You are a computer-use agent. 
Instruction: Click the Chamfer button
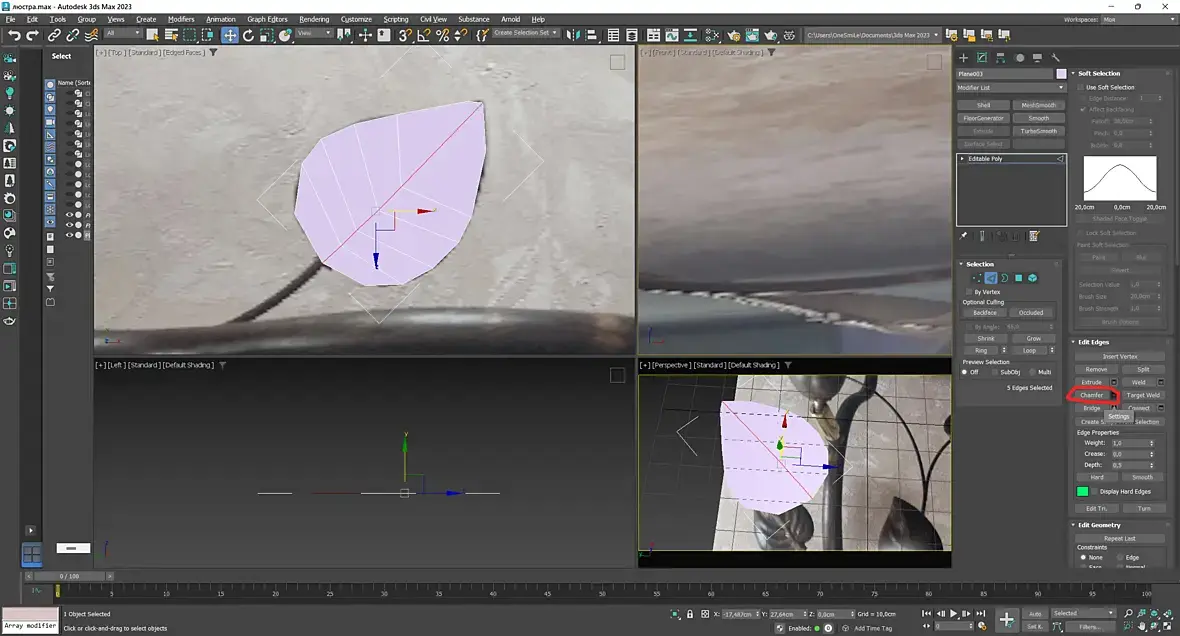(x=1091, y=395)
